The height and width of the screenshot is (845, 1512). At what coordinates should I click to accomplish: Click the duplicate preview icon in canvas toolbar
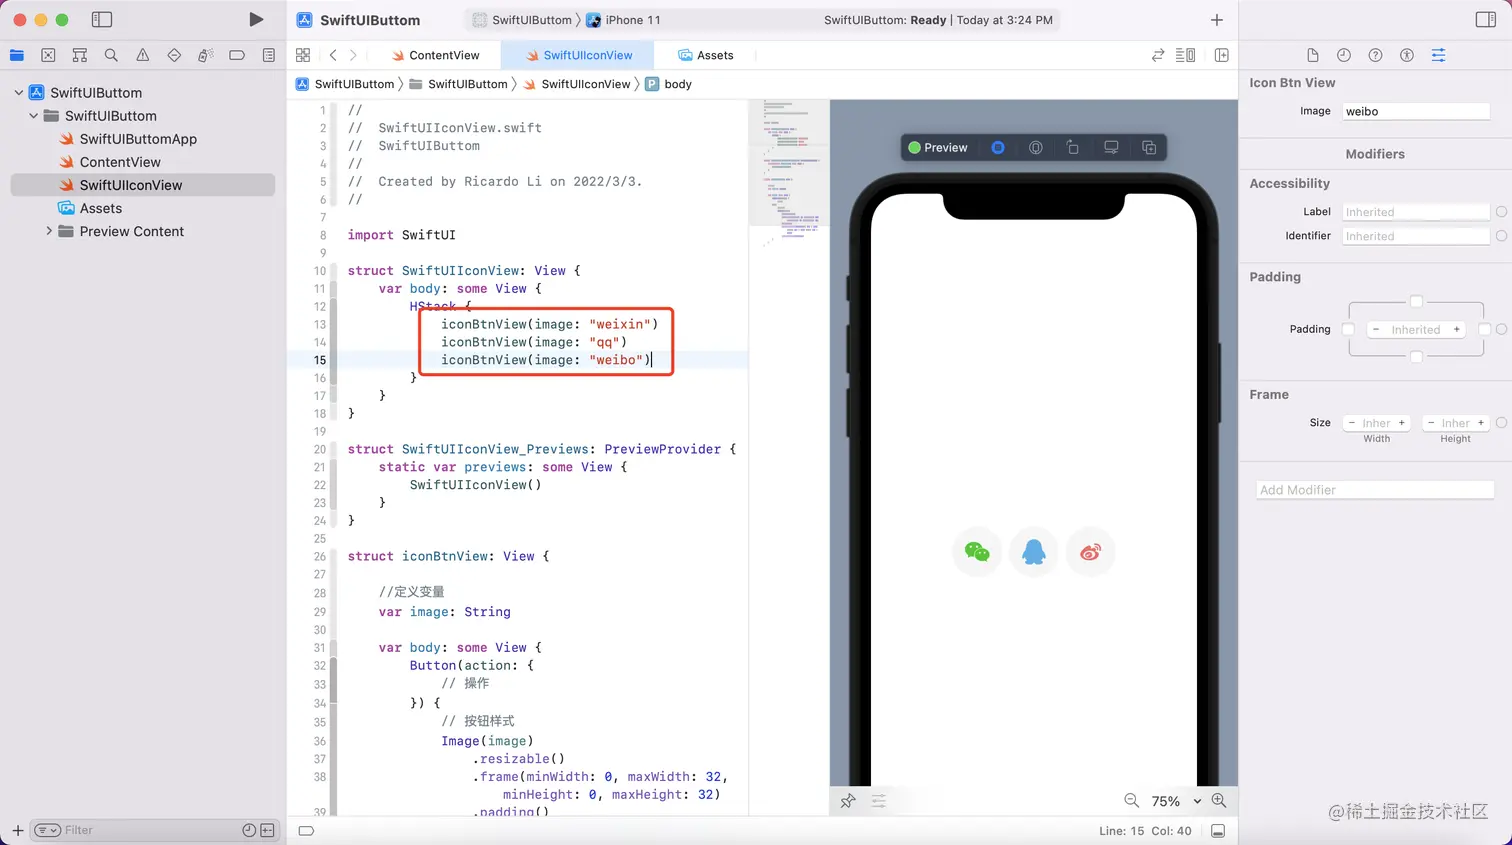tap(1150, 147)
